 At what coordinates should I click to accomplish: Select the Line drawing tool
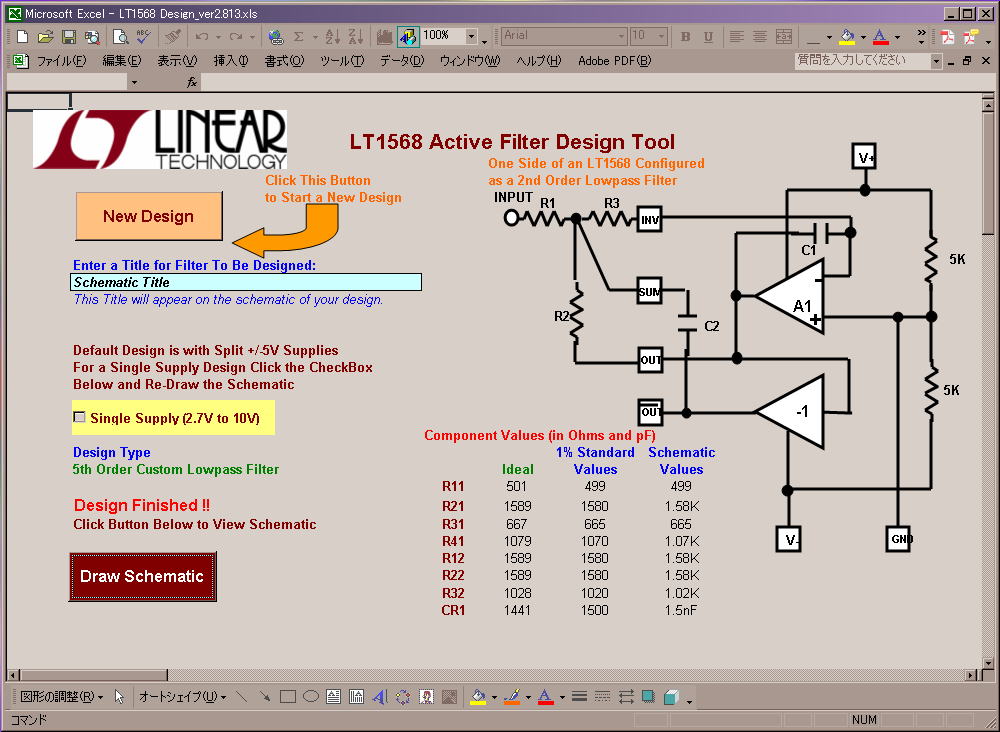[x=241, y=697]
